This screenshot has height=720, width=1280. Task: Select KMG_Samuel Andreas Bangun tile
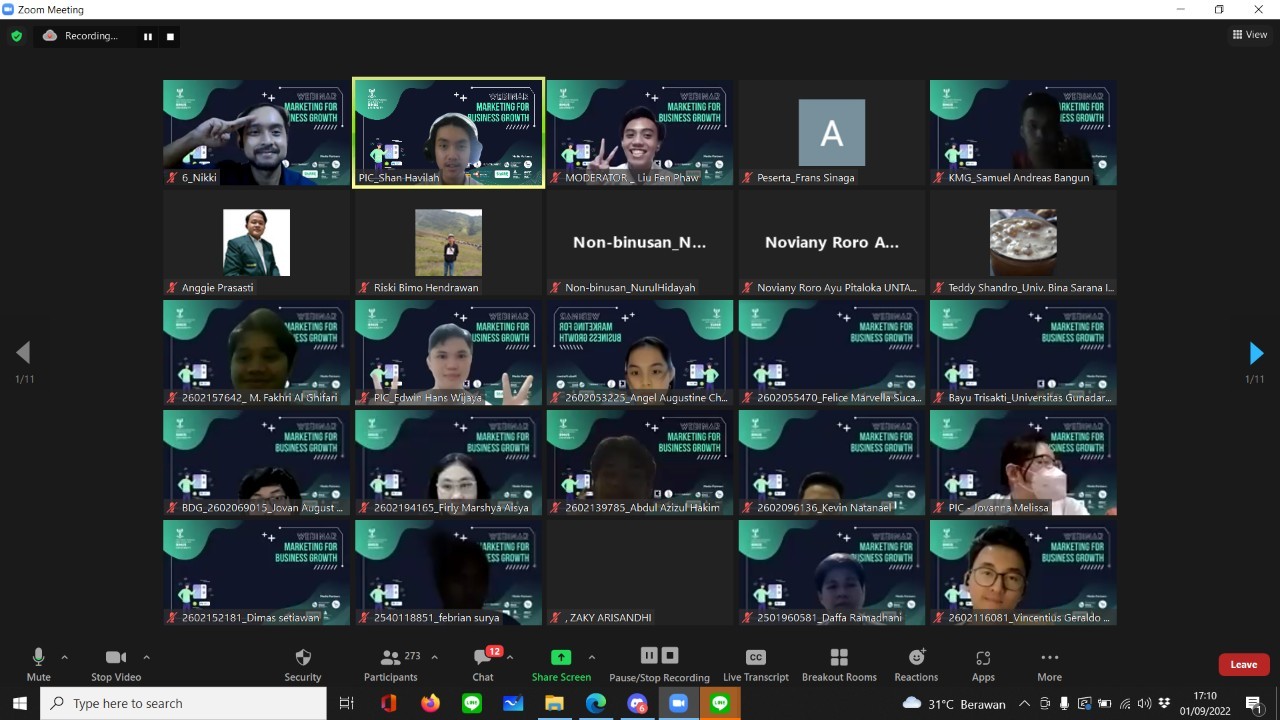[x=1023, y=133]
